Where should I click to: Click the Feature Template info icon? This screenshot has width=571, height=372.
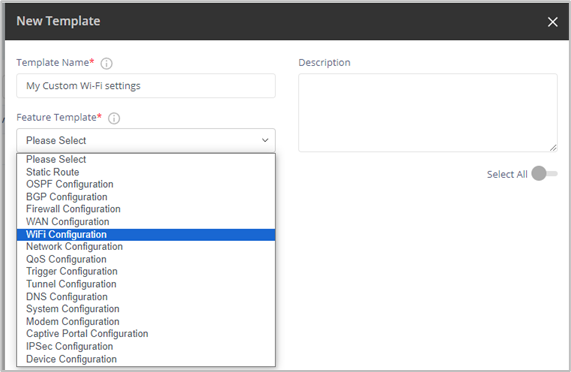coord(114,118)
